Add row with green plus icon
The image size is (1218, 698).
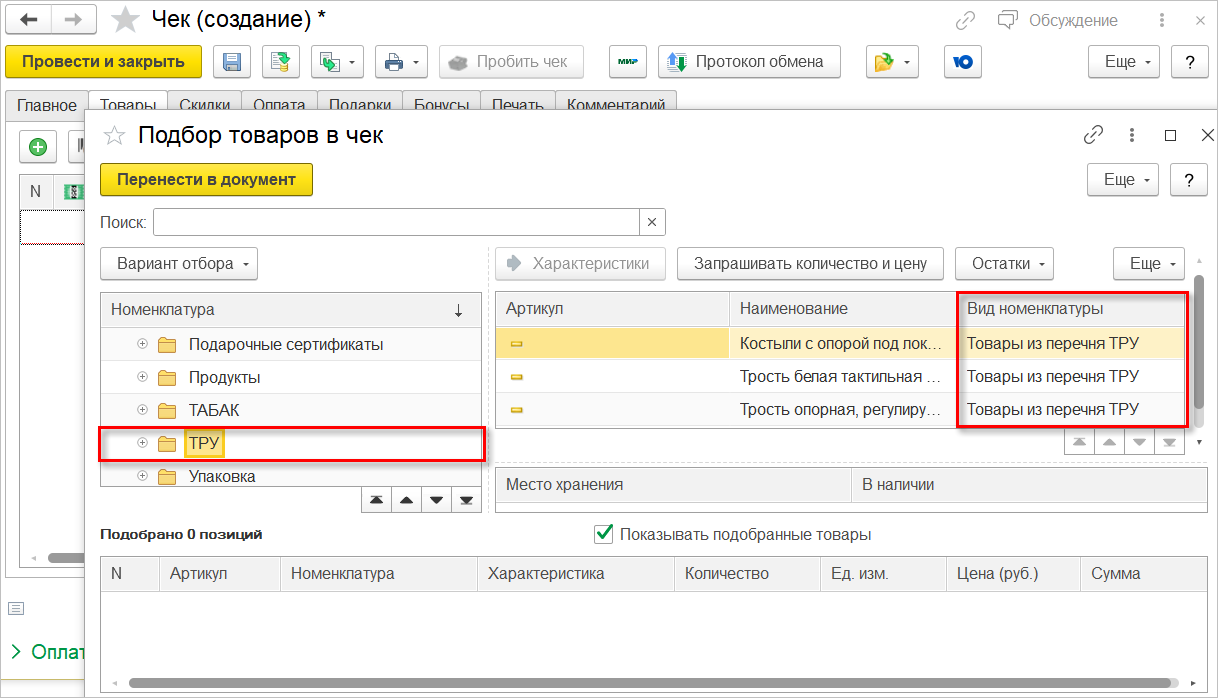coord(38,147)
